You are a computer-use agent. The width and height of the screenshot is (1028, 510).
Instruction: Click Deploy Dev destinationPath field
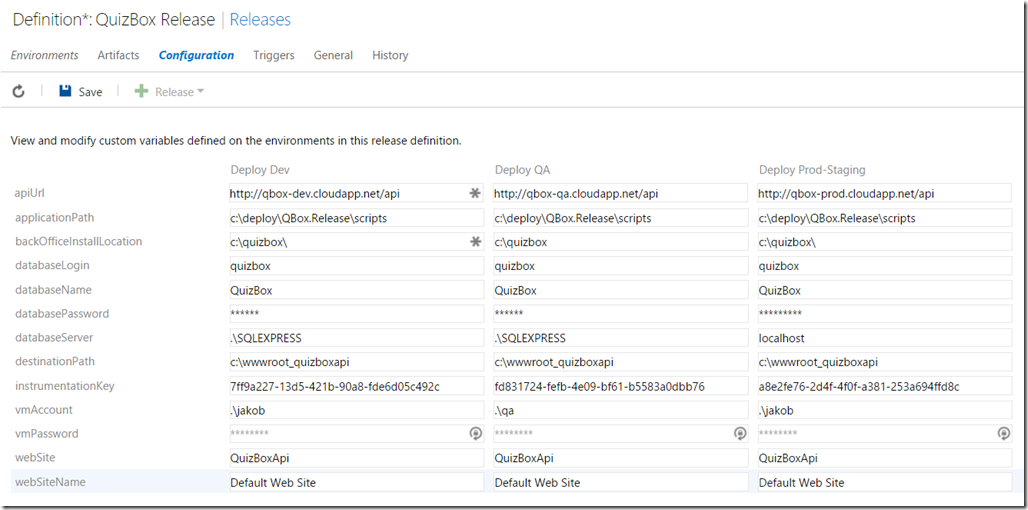(357, 362)
